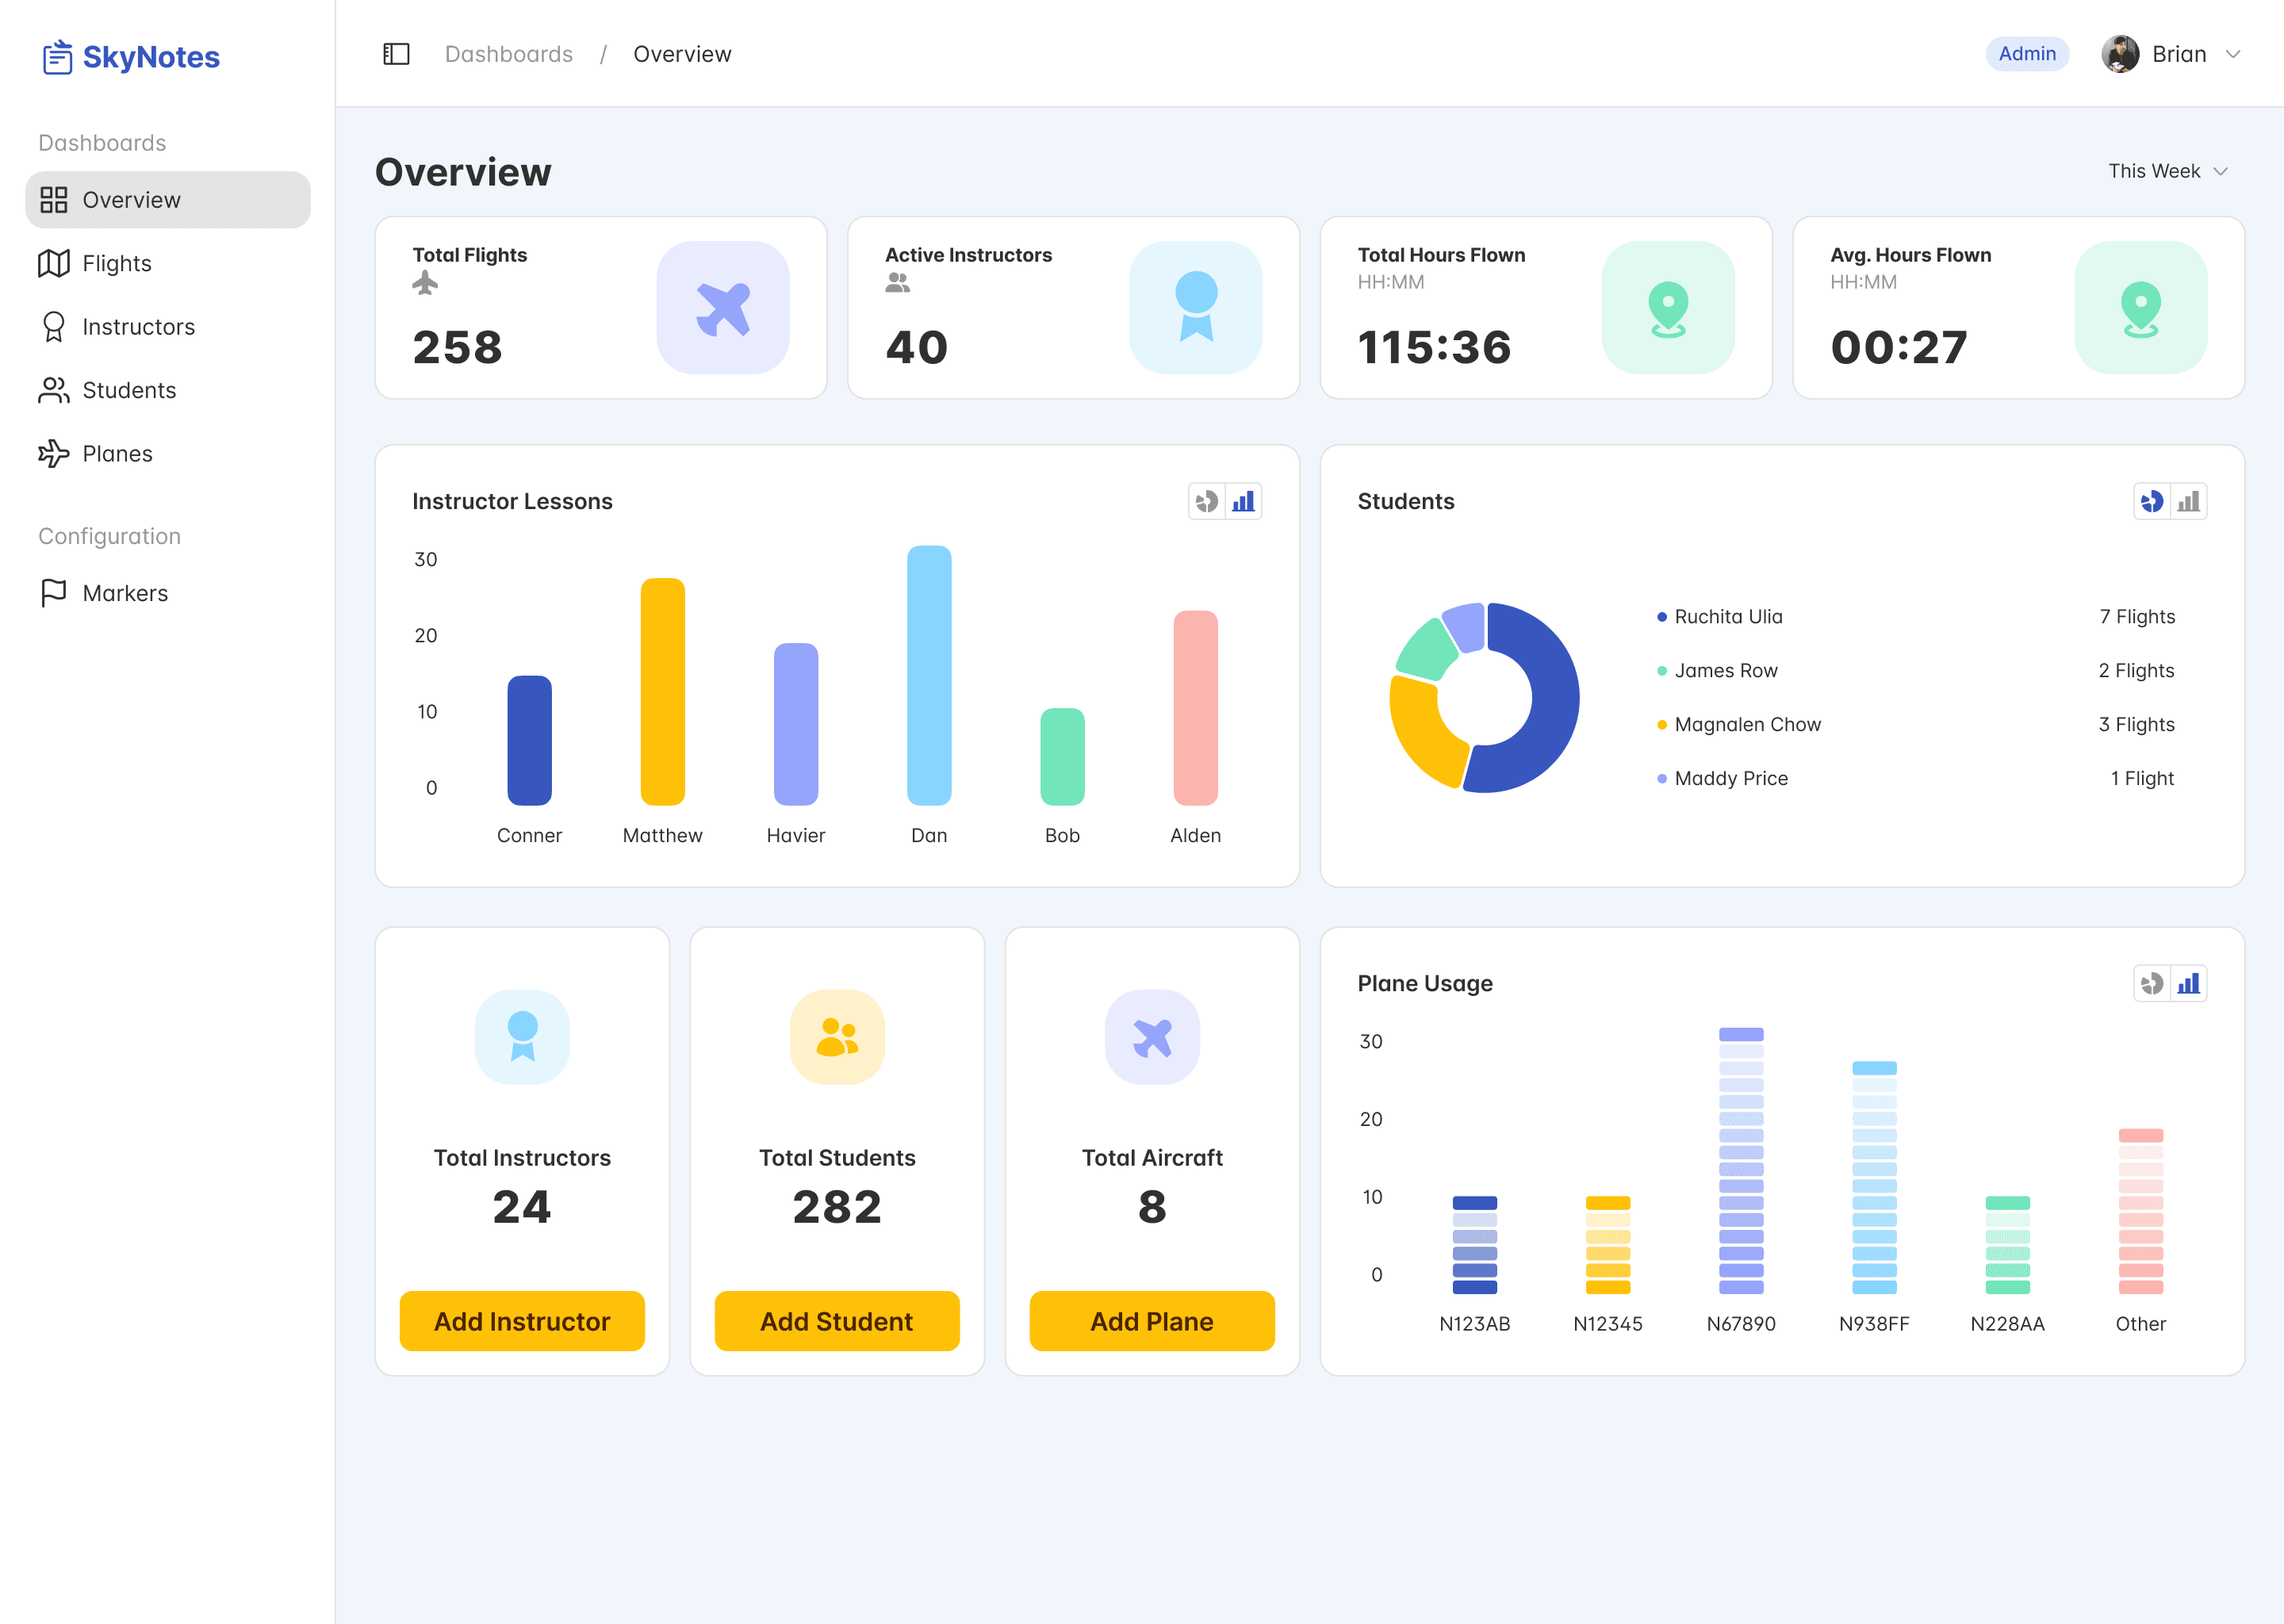Click the Add Student button
Viewport: 2284px width, 1624px height.
pyautogui.click(x=837, y=1321)
